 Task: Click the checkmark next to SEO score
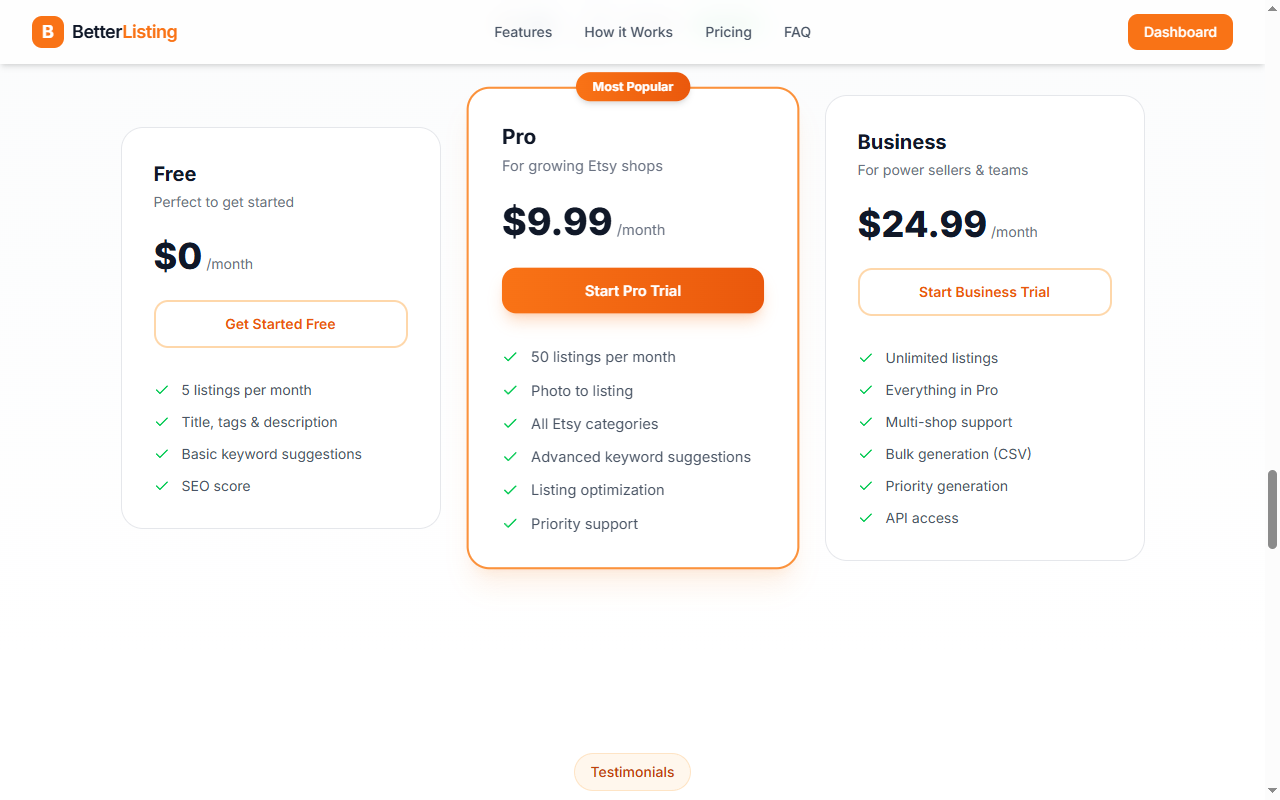[x=161, y=486]
